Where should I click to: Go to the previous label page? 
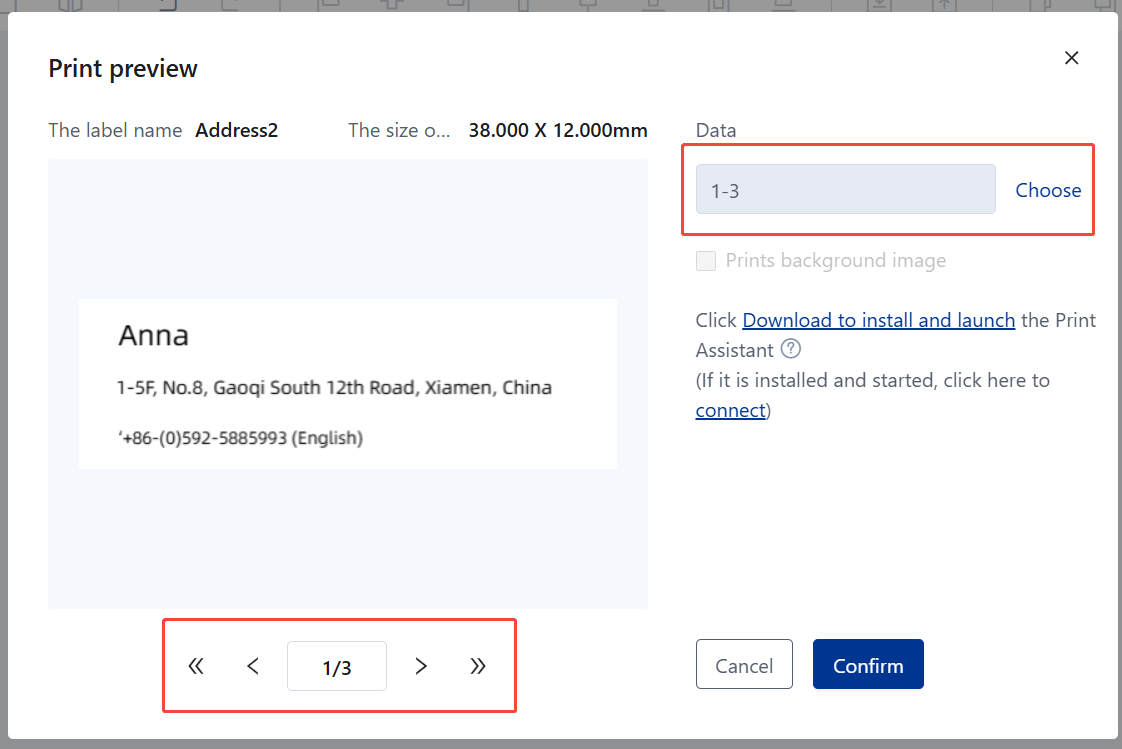point(253,666)
